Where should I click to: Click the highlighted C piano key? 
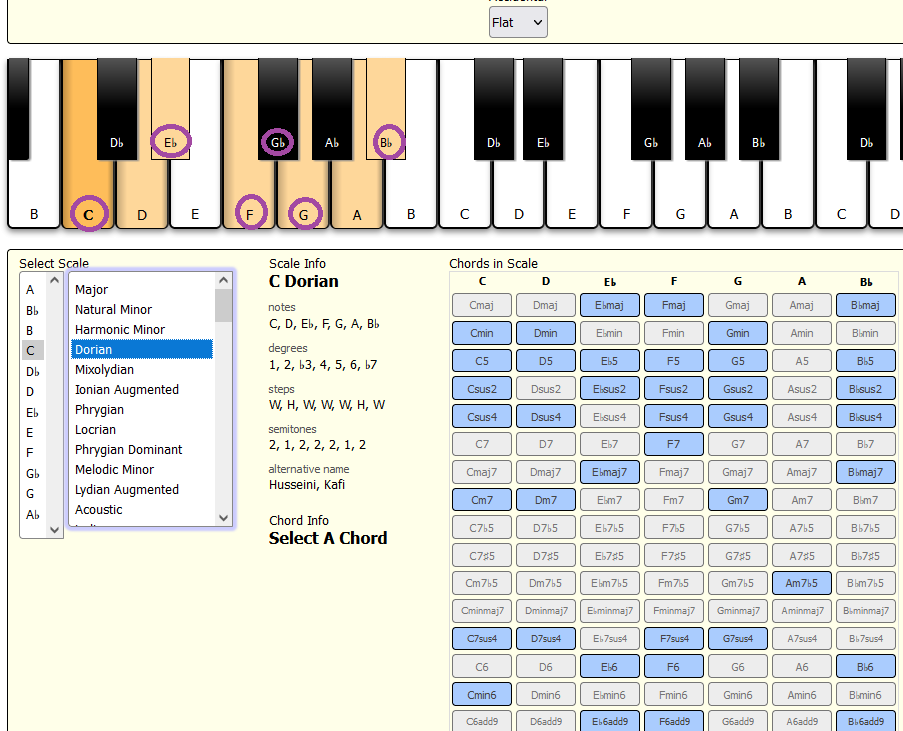[x=88, y=196]
